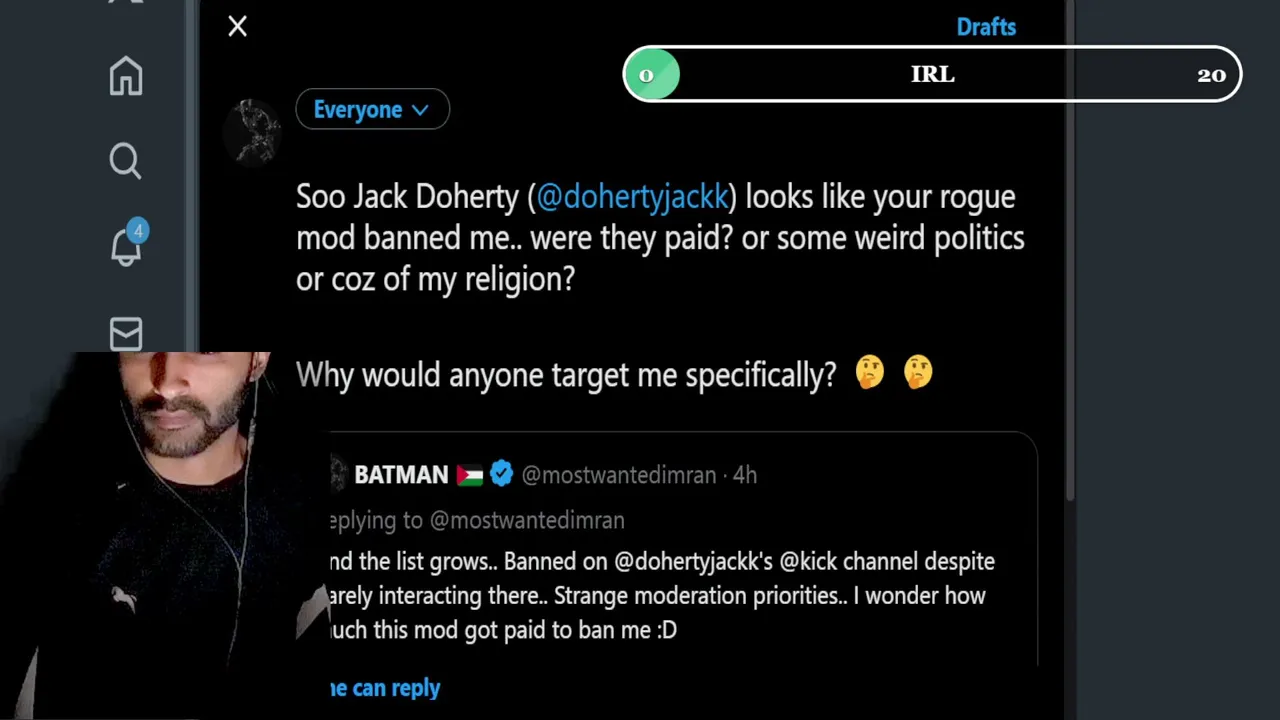Click the compose dialog scrollbar
The height and width of the screenshot is (720, 1280).
[1069, 250]
